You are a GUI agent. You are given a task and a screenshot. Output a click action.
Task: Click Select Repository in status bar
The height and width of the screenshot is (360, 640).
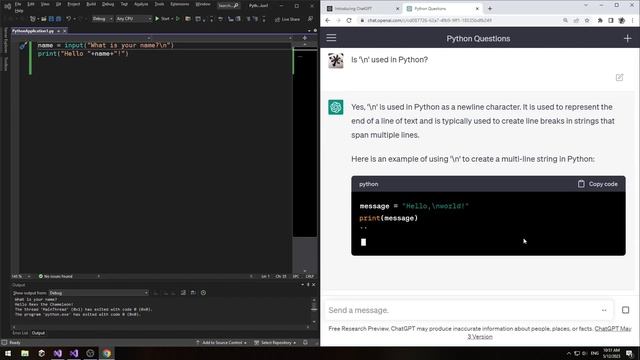[275, 342]
